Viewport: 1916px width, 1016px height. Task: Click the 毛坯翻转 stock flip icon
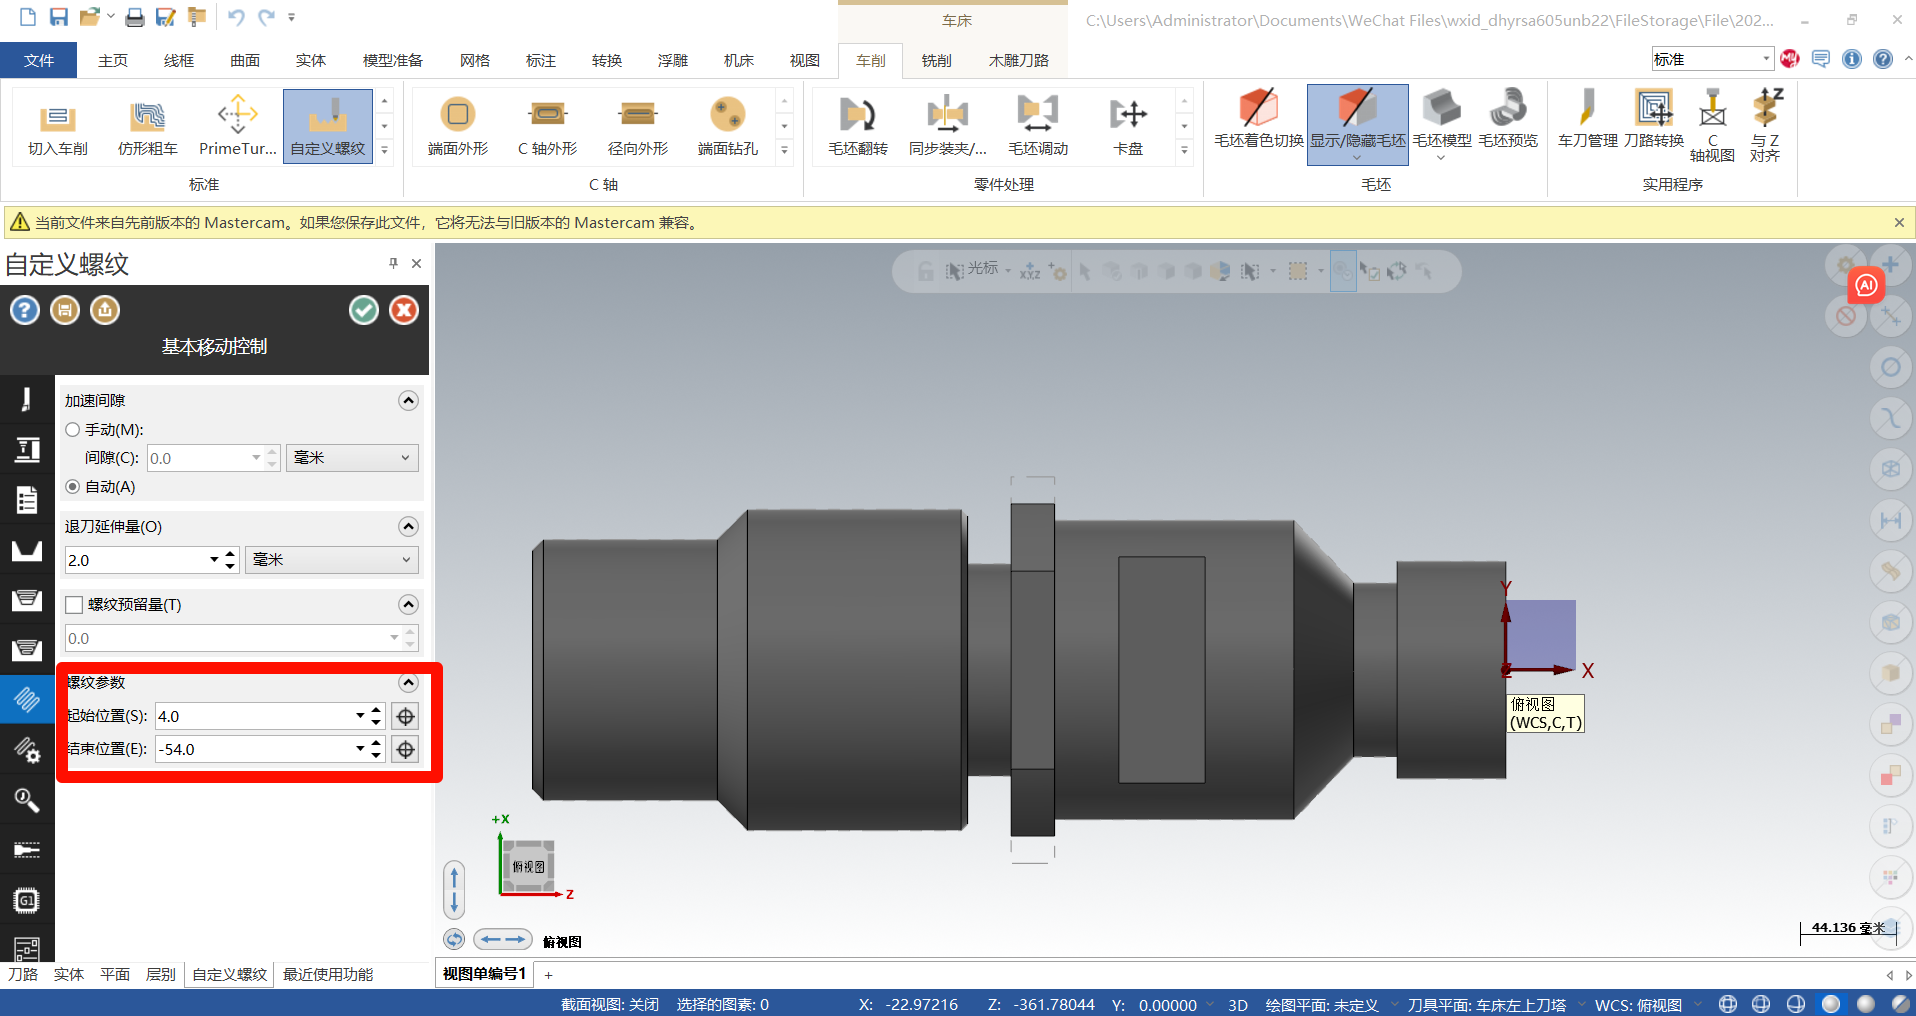[857, 126]
